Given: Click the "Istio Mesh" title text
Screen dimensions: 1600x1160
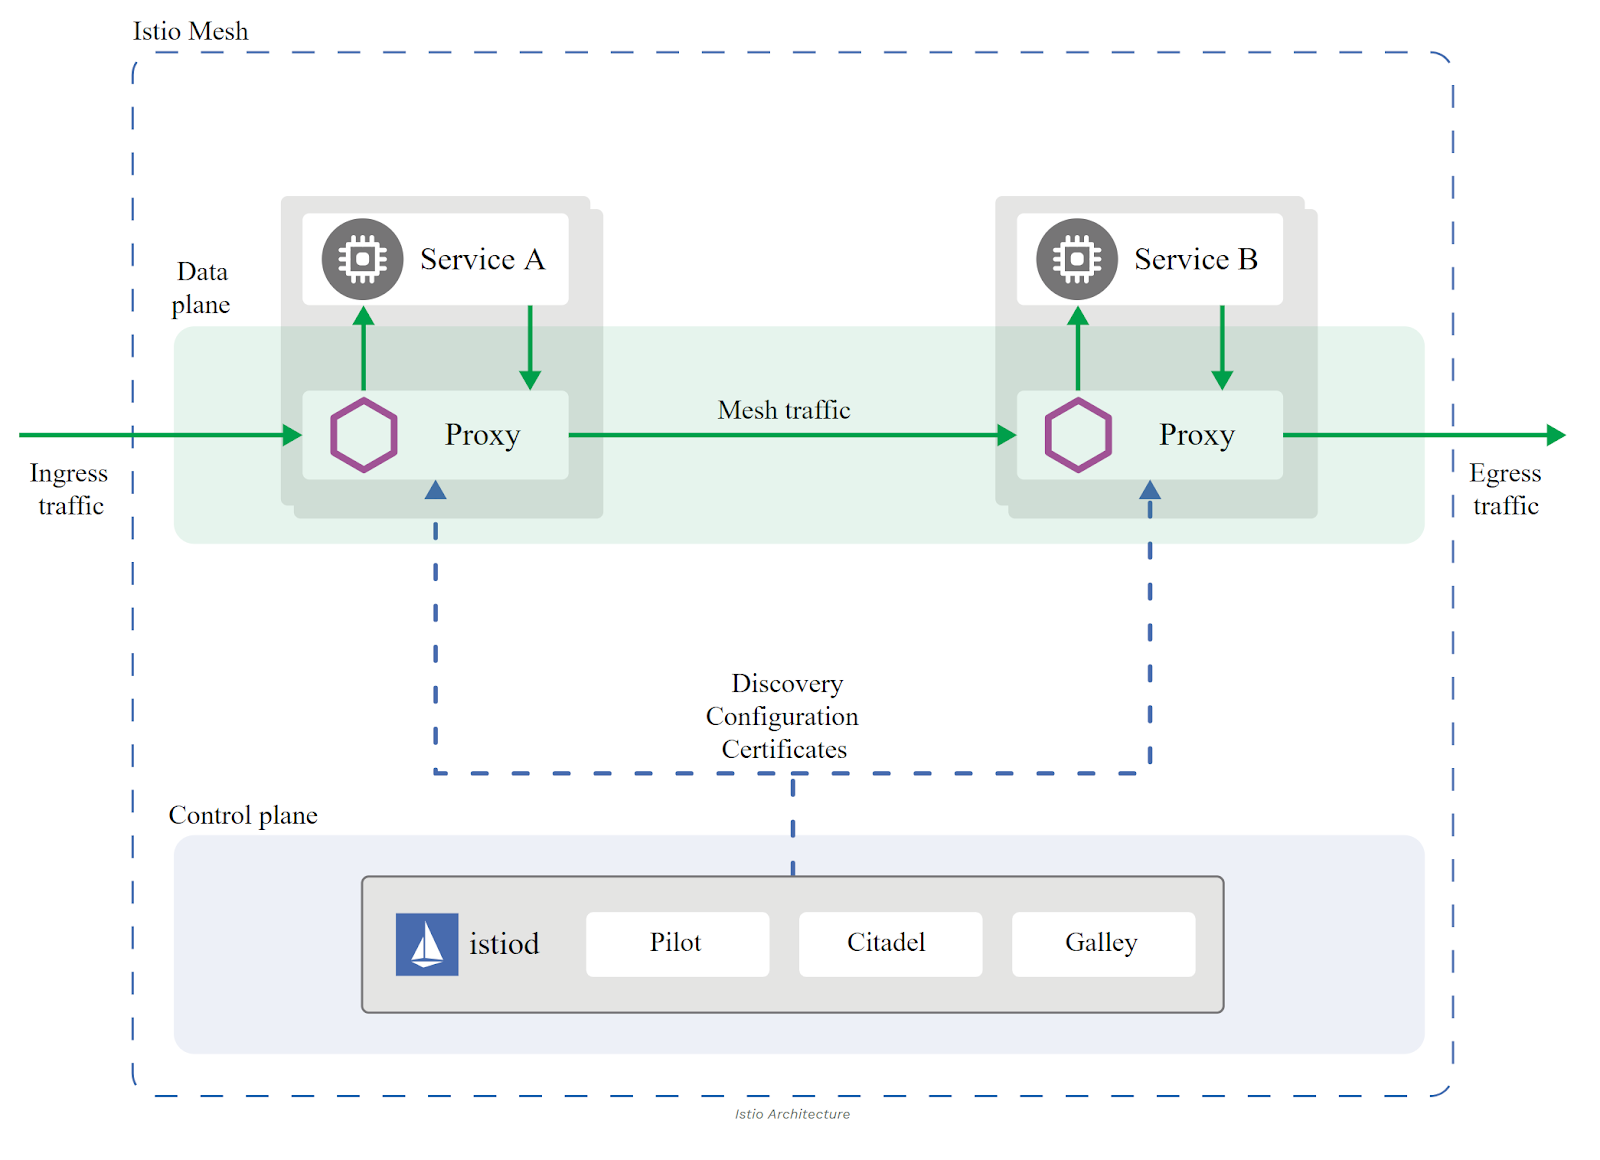Looking at the screenshot, I should (190, 31).
